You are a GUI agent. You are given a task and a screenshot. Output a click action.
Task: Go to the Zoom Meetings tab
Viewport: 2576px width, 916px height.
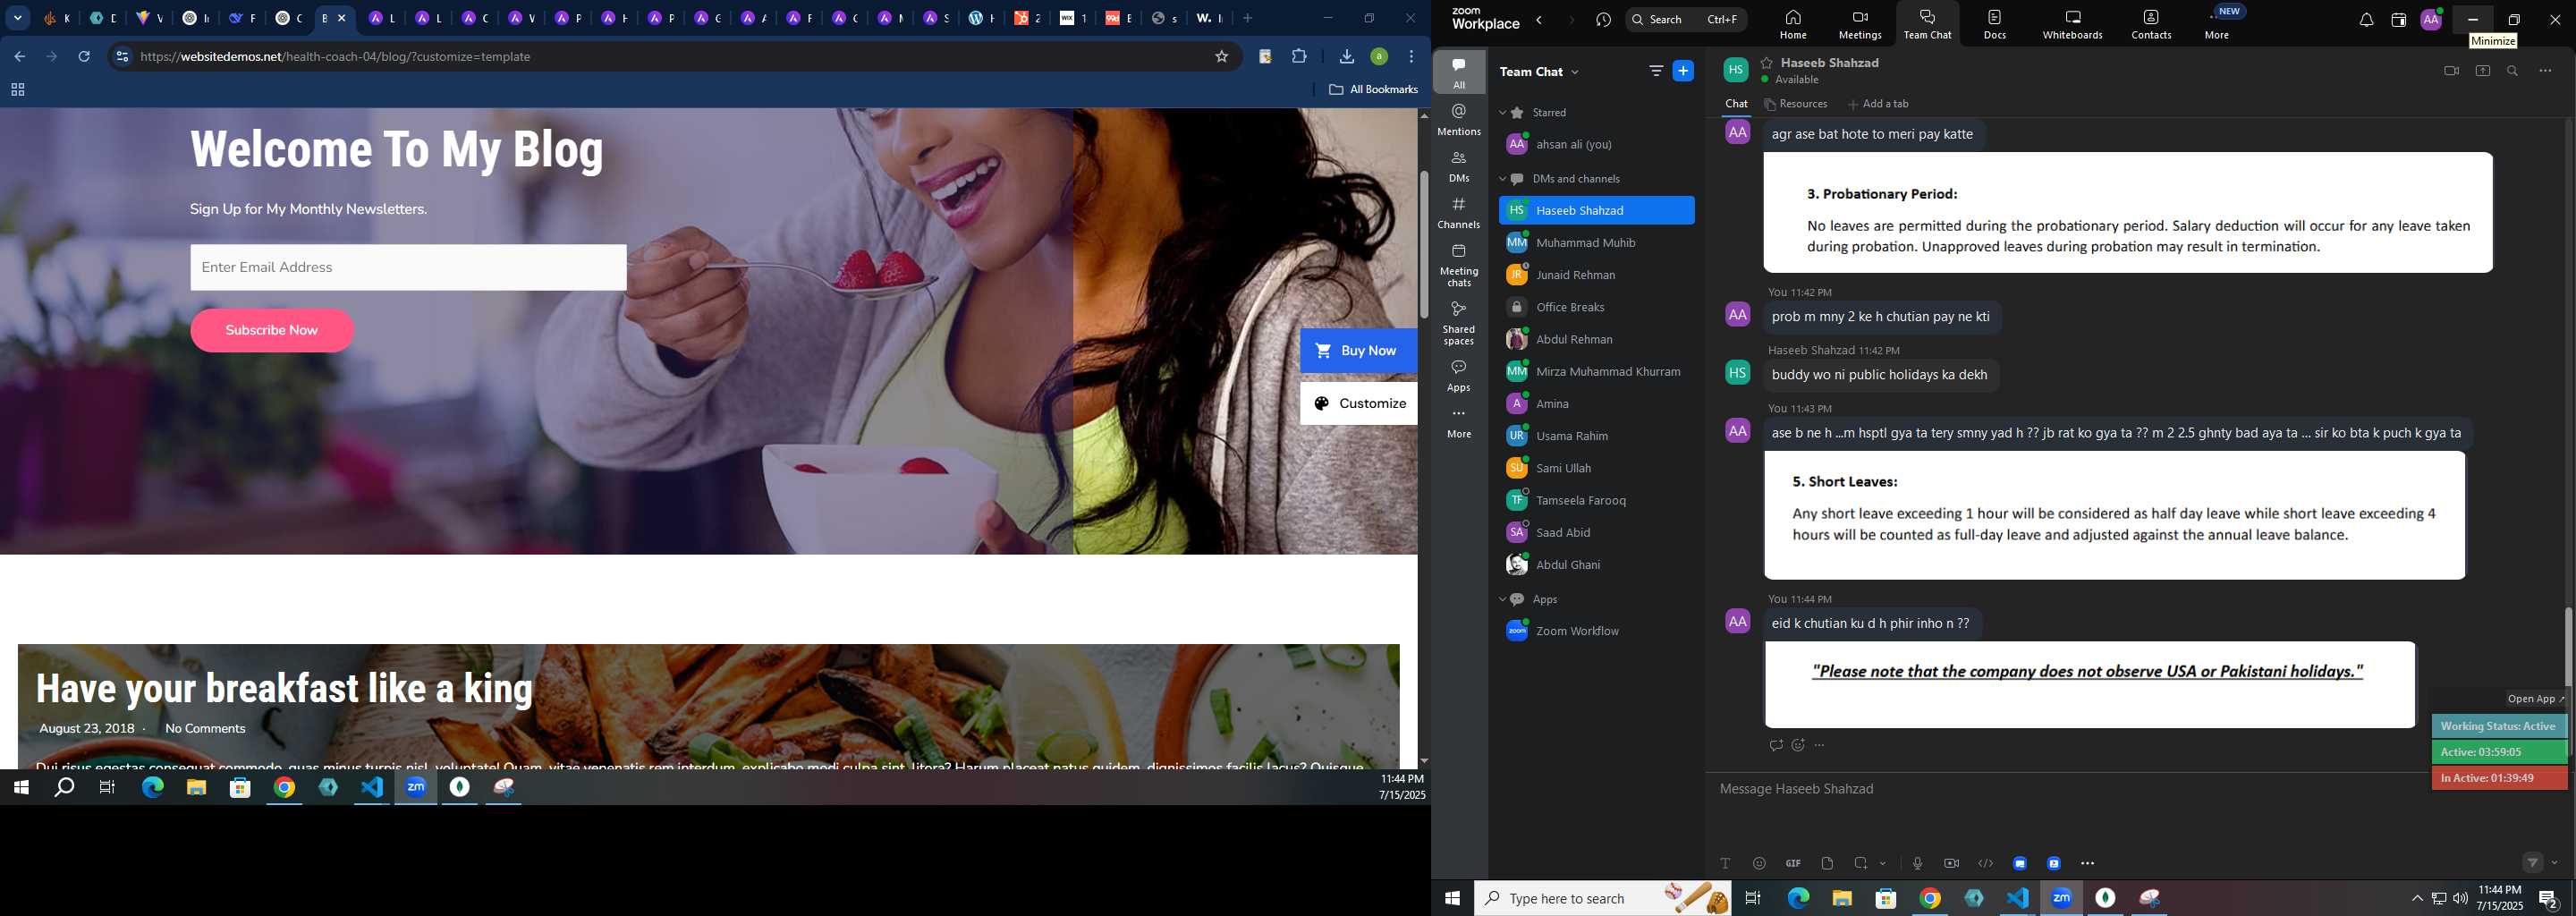[1860, 24]
